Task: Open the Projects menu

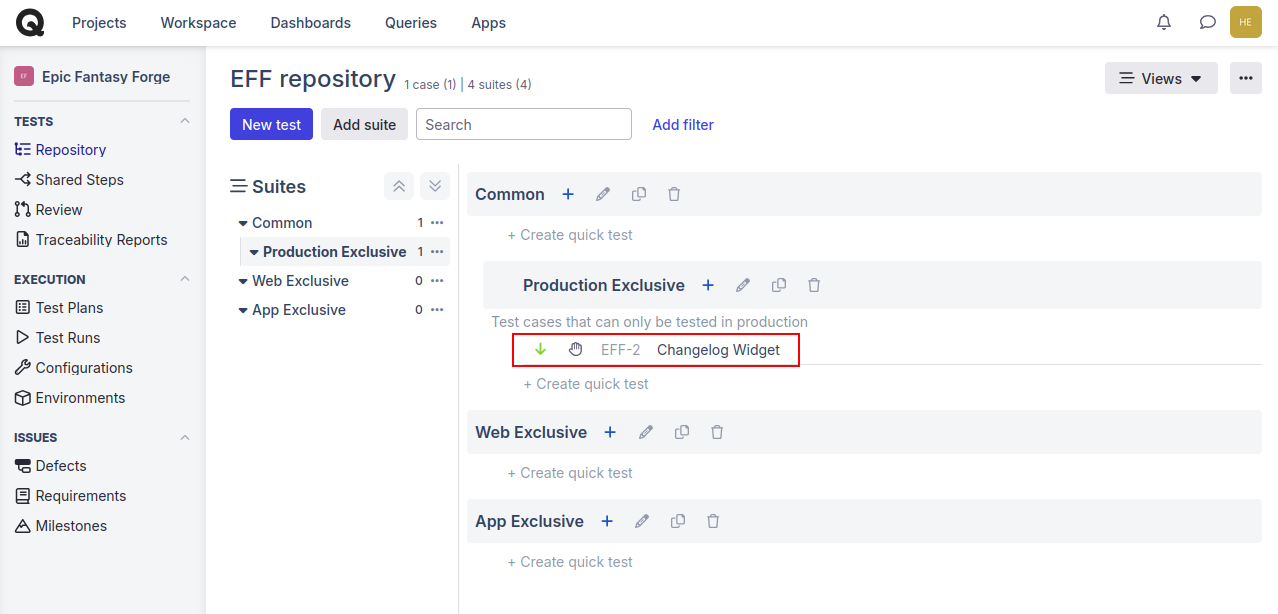Action: (x=99, y=22)
